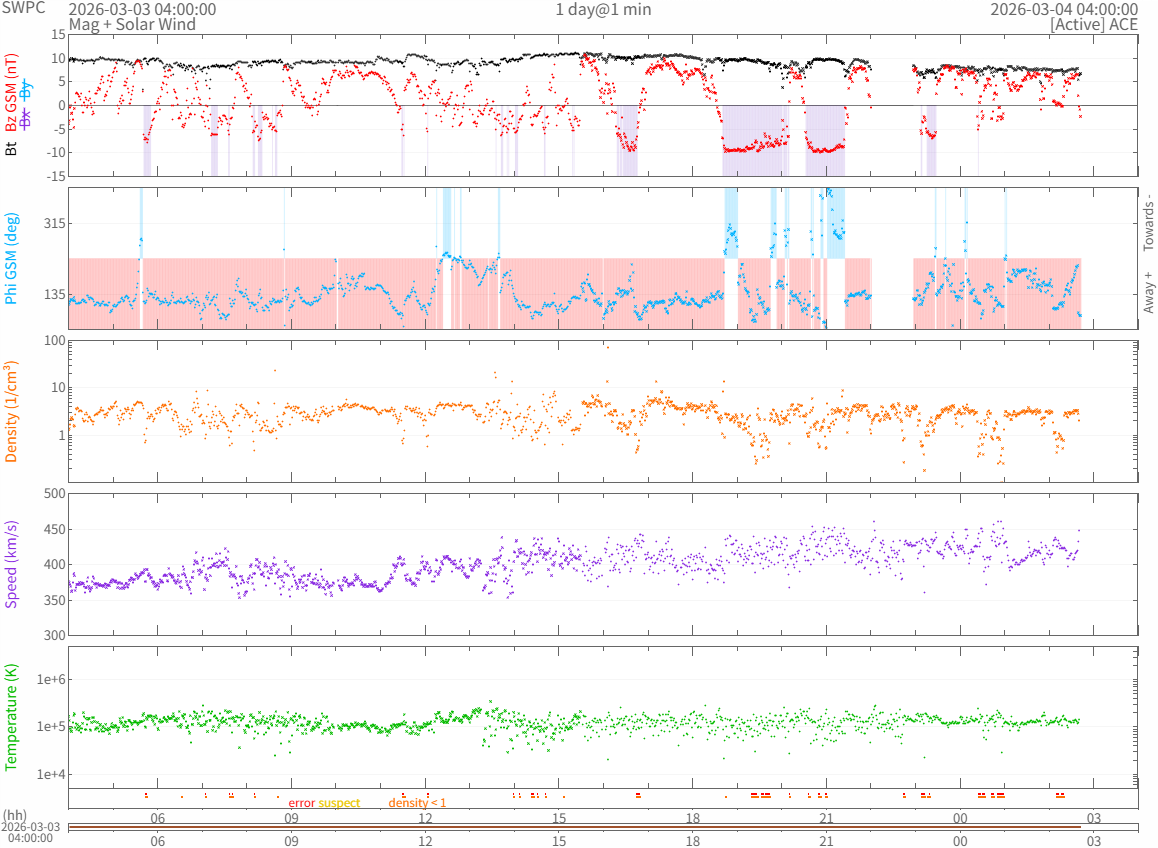Show the hidden Bx series

tap(27, 119)
